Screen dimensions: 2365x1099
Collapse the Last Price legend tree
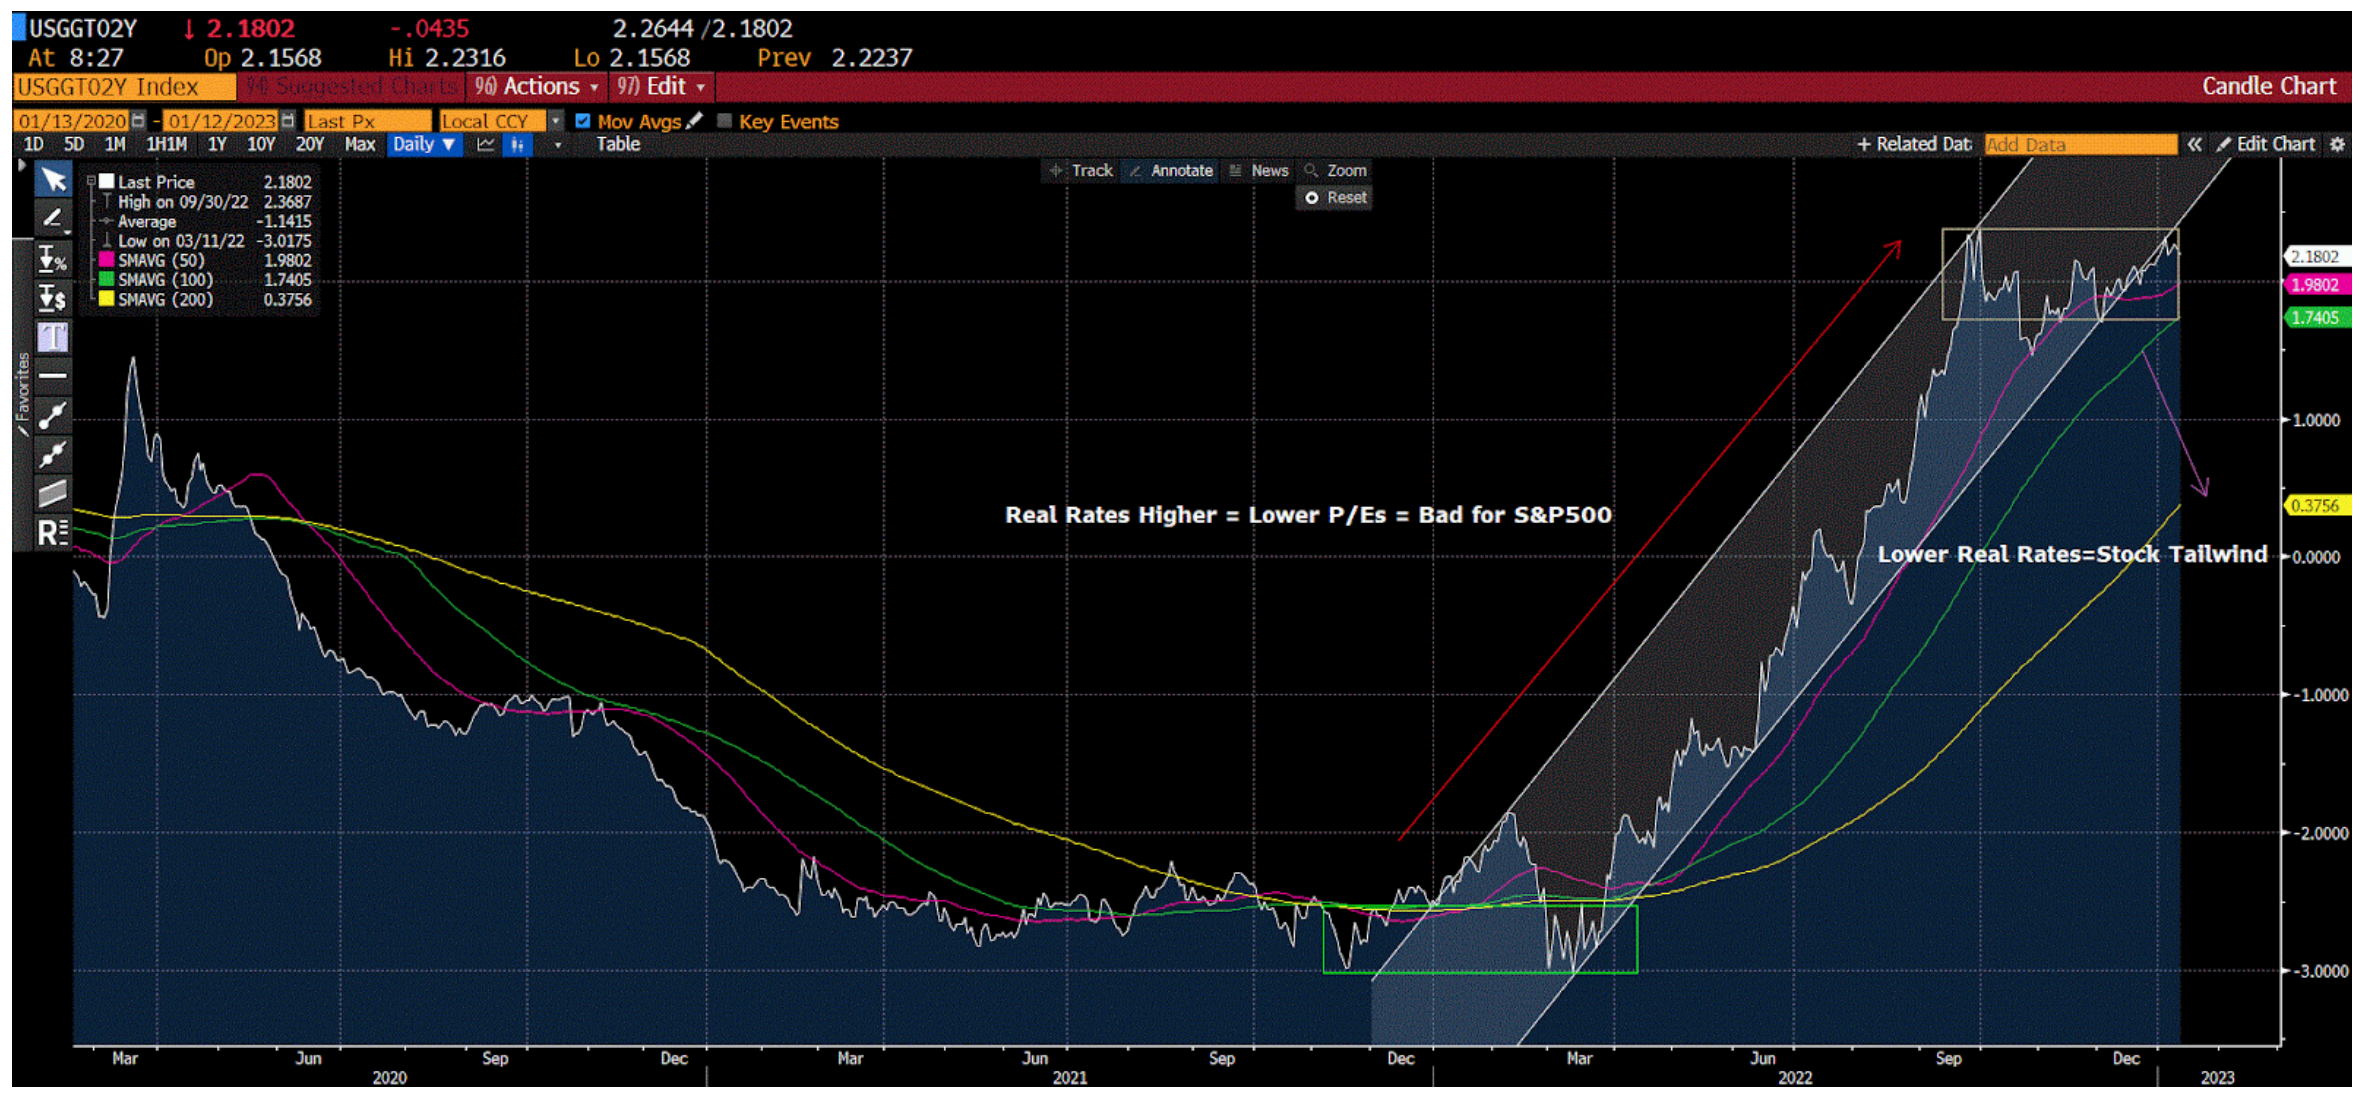91,182
